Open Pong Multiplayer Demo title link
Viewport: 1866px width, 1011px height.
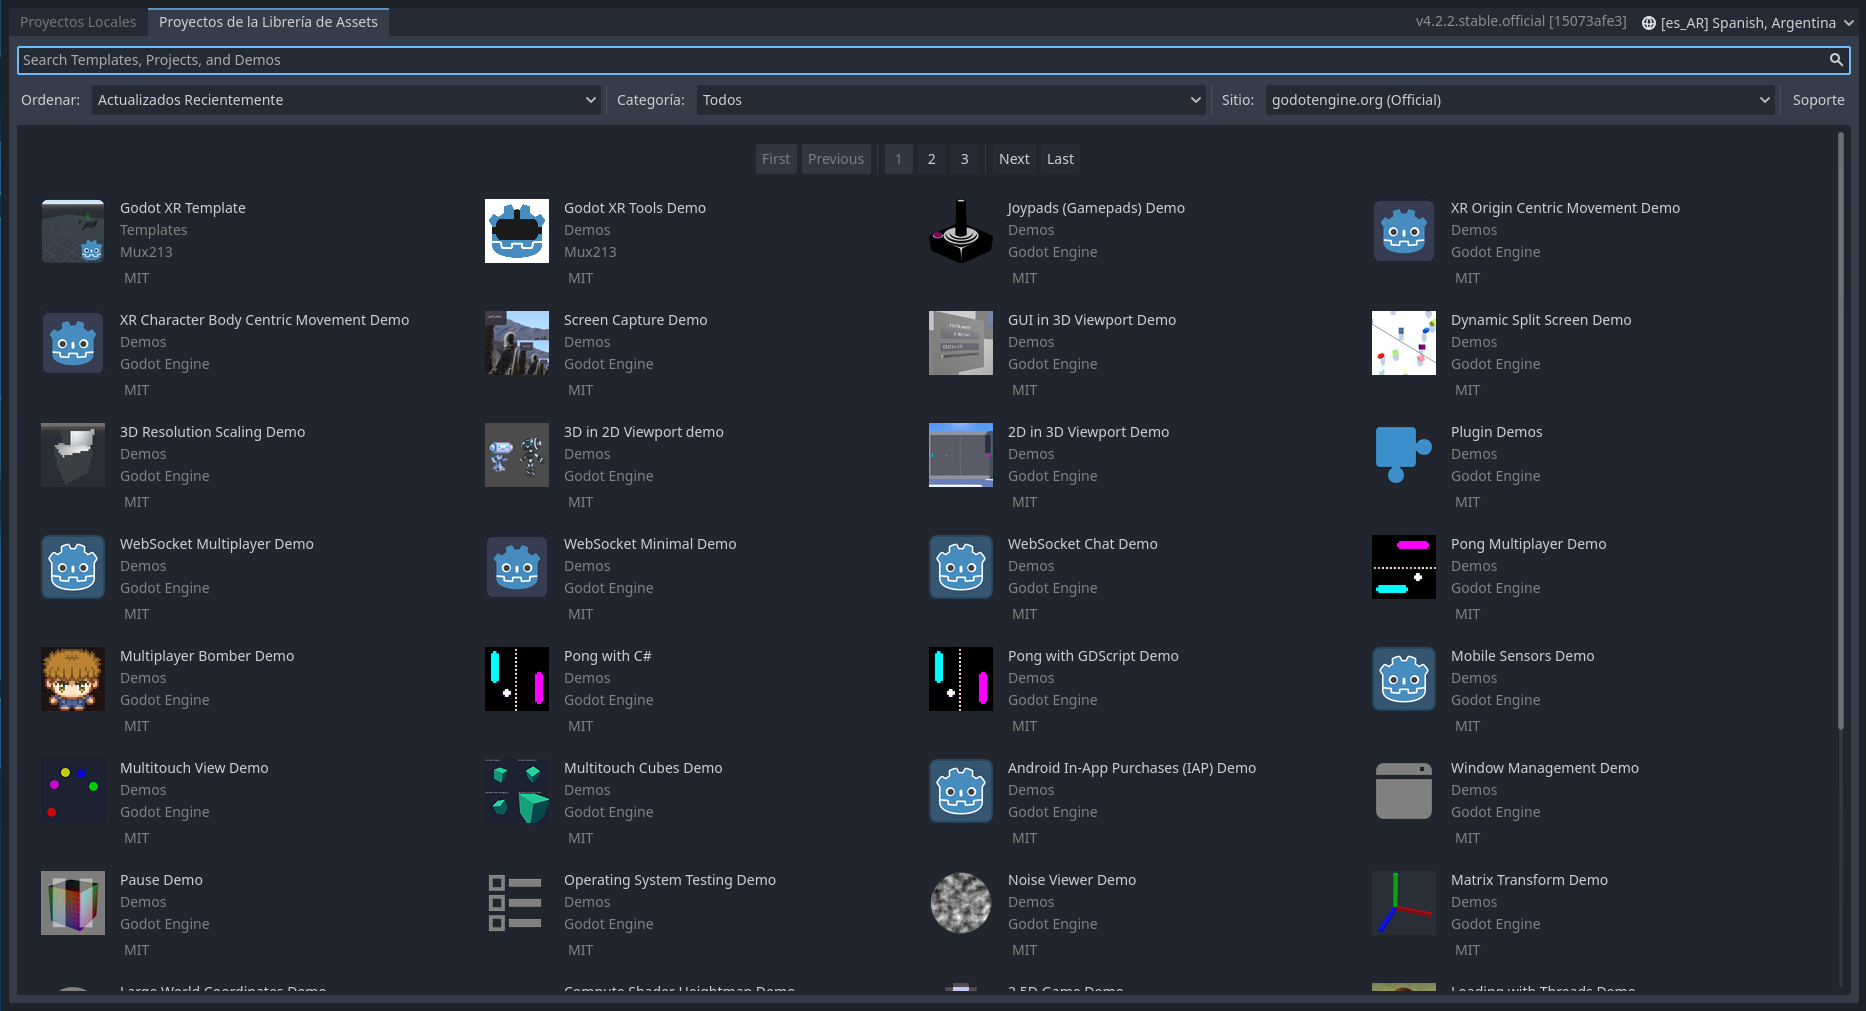tap(1528, 544)
